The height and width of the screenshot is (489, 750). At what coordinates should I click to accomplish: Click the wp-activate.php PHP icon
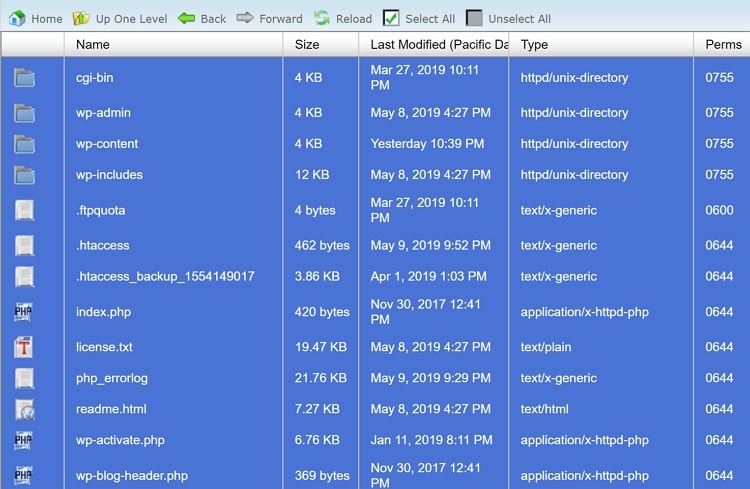point(23,440)
